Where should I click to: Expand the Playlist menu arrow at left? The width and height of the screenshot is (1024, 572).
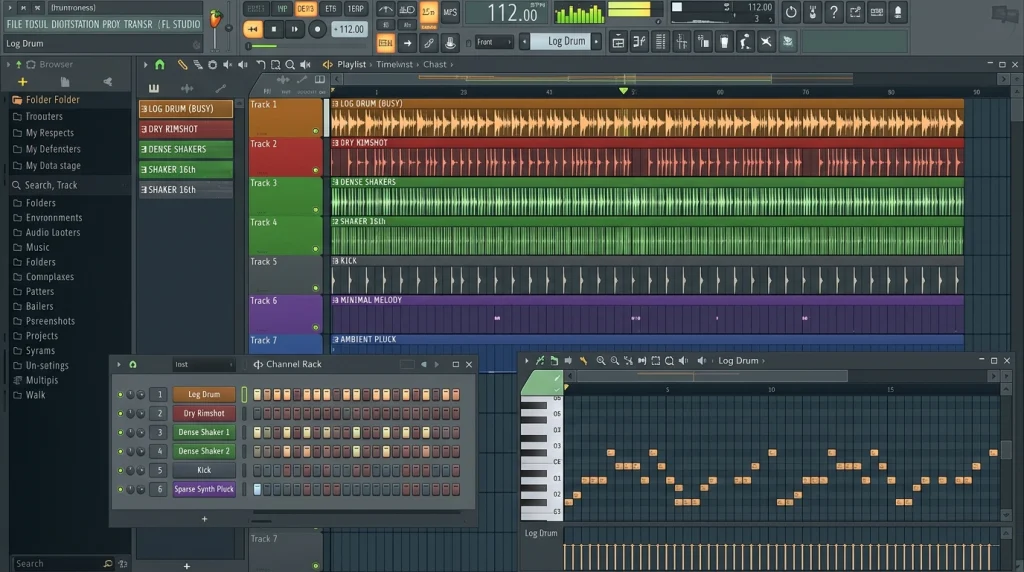click(x=146, y=65)
